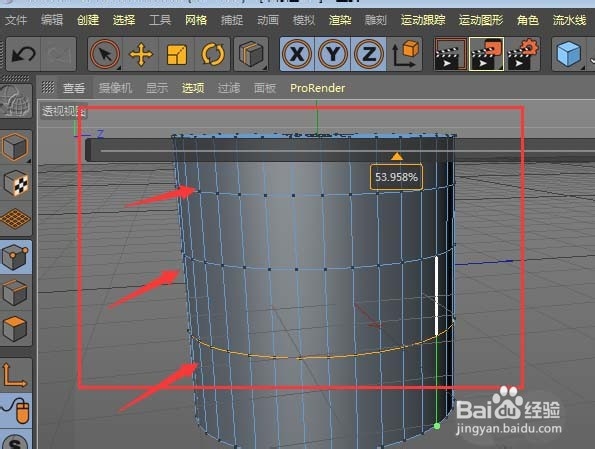Open the ProRender viewport menu
This screenshot has width=595, height=449.
click(x=318, y=88)
